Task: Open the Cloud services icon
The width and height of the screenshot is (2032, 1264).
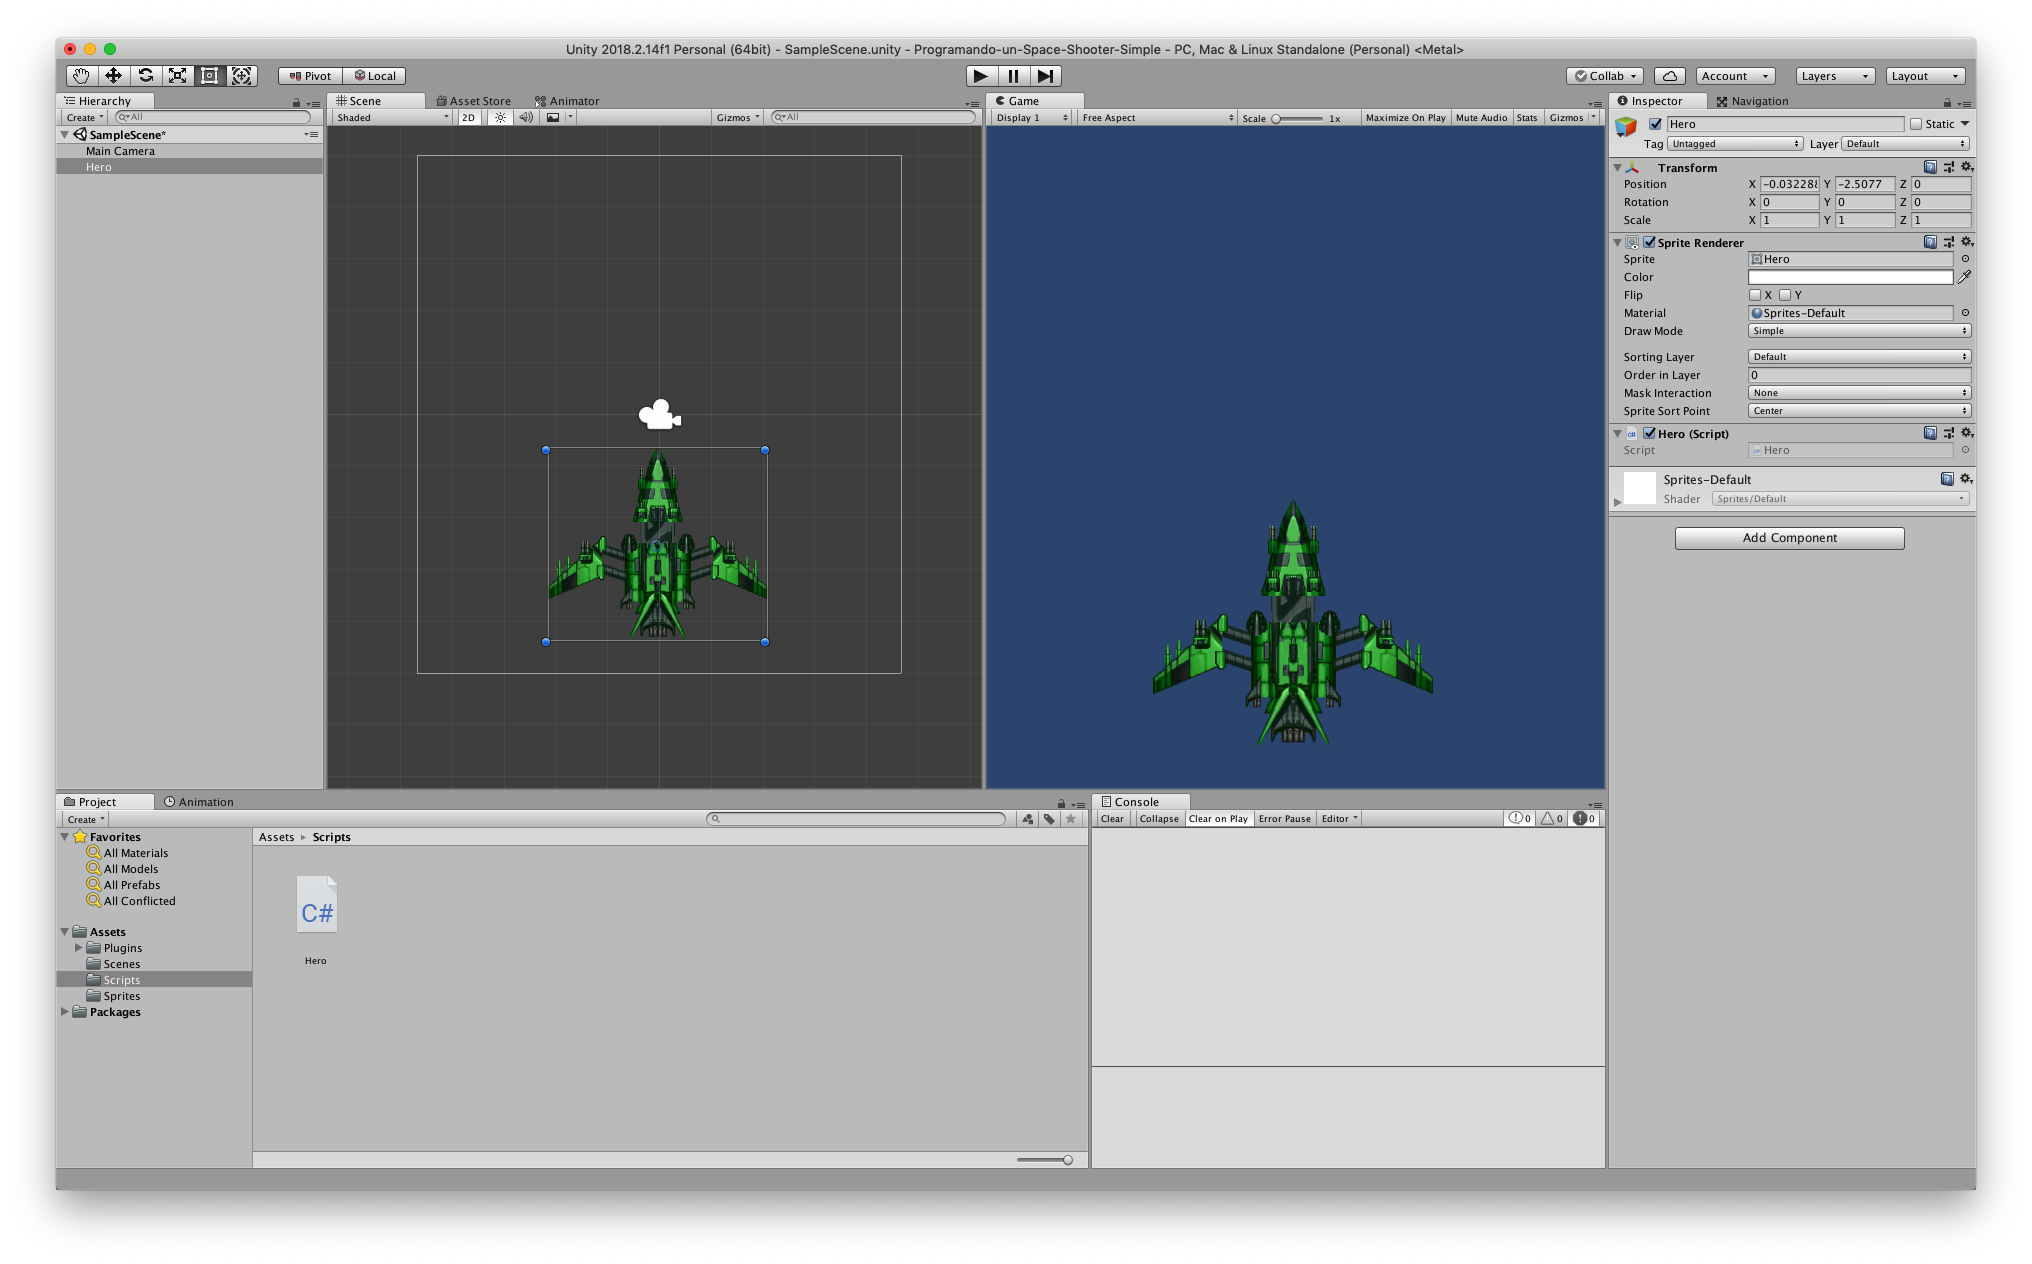Action: tap(1669, 76)
